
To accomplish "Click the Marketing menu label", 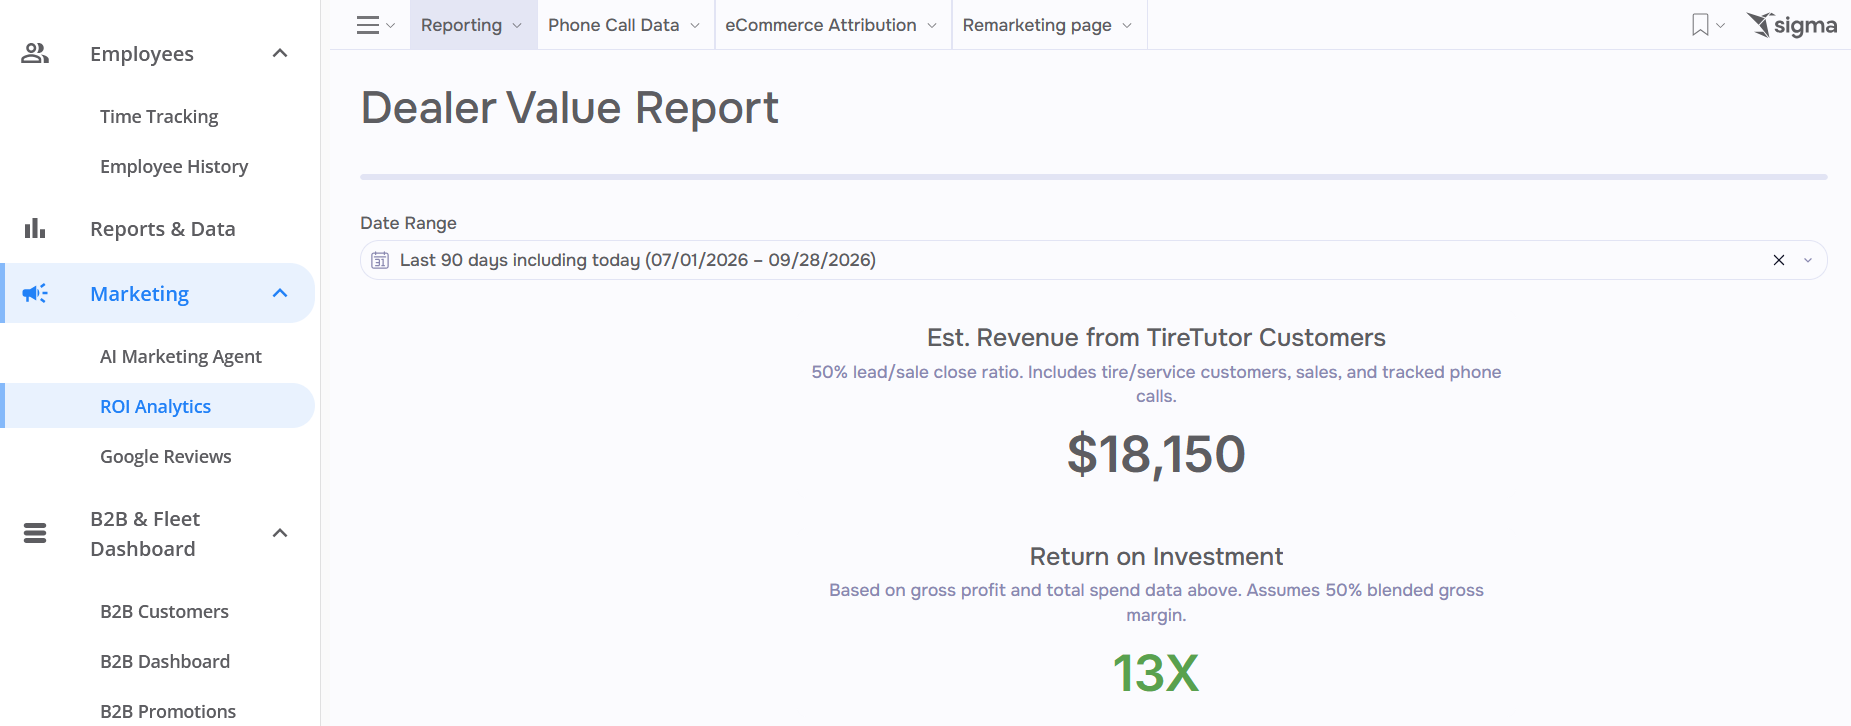I will click(140, 293).
